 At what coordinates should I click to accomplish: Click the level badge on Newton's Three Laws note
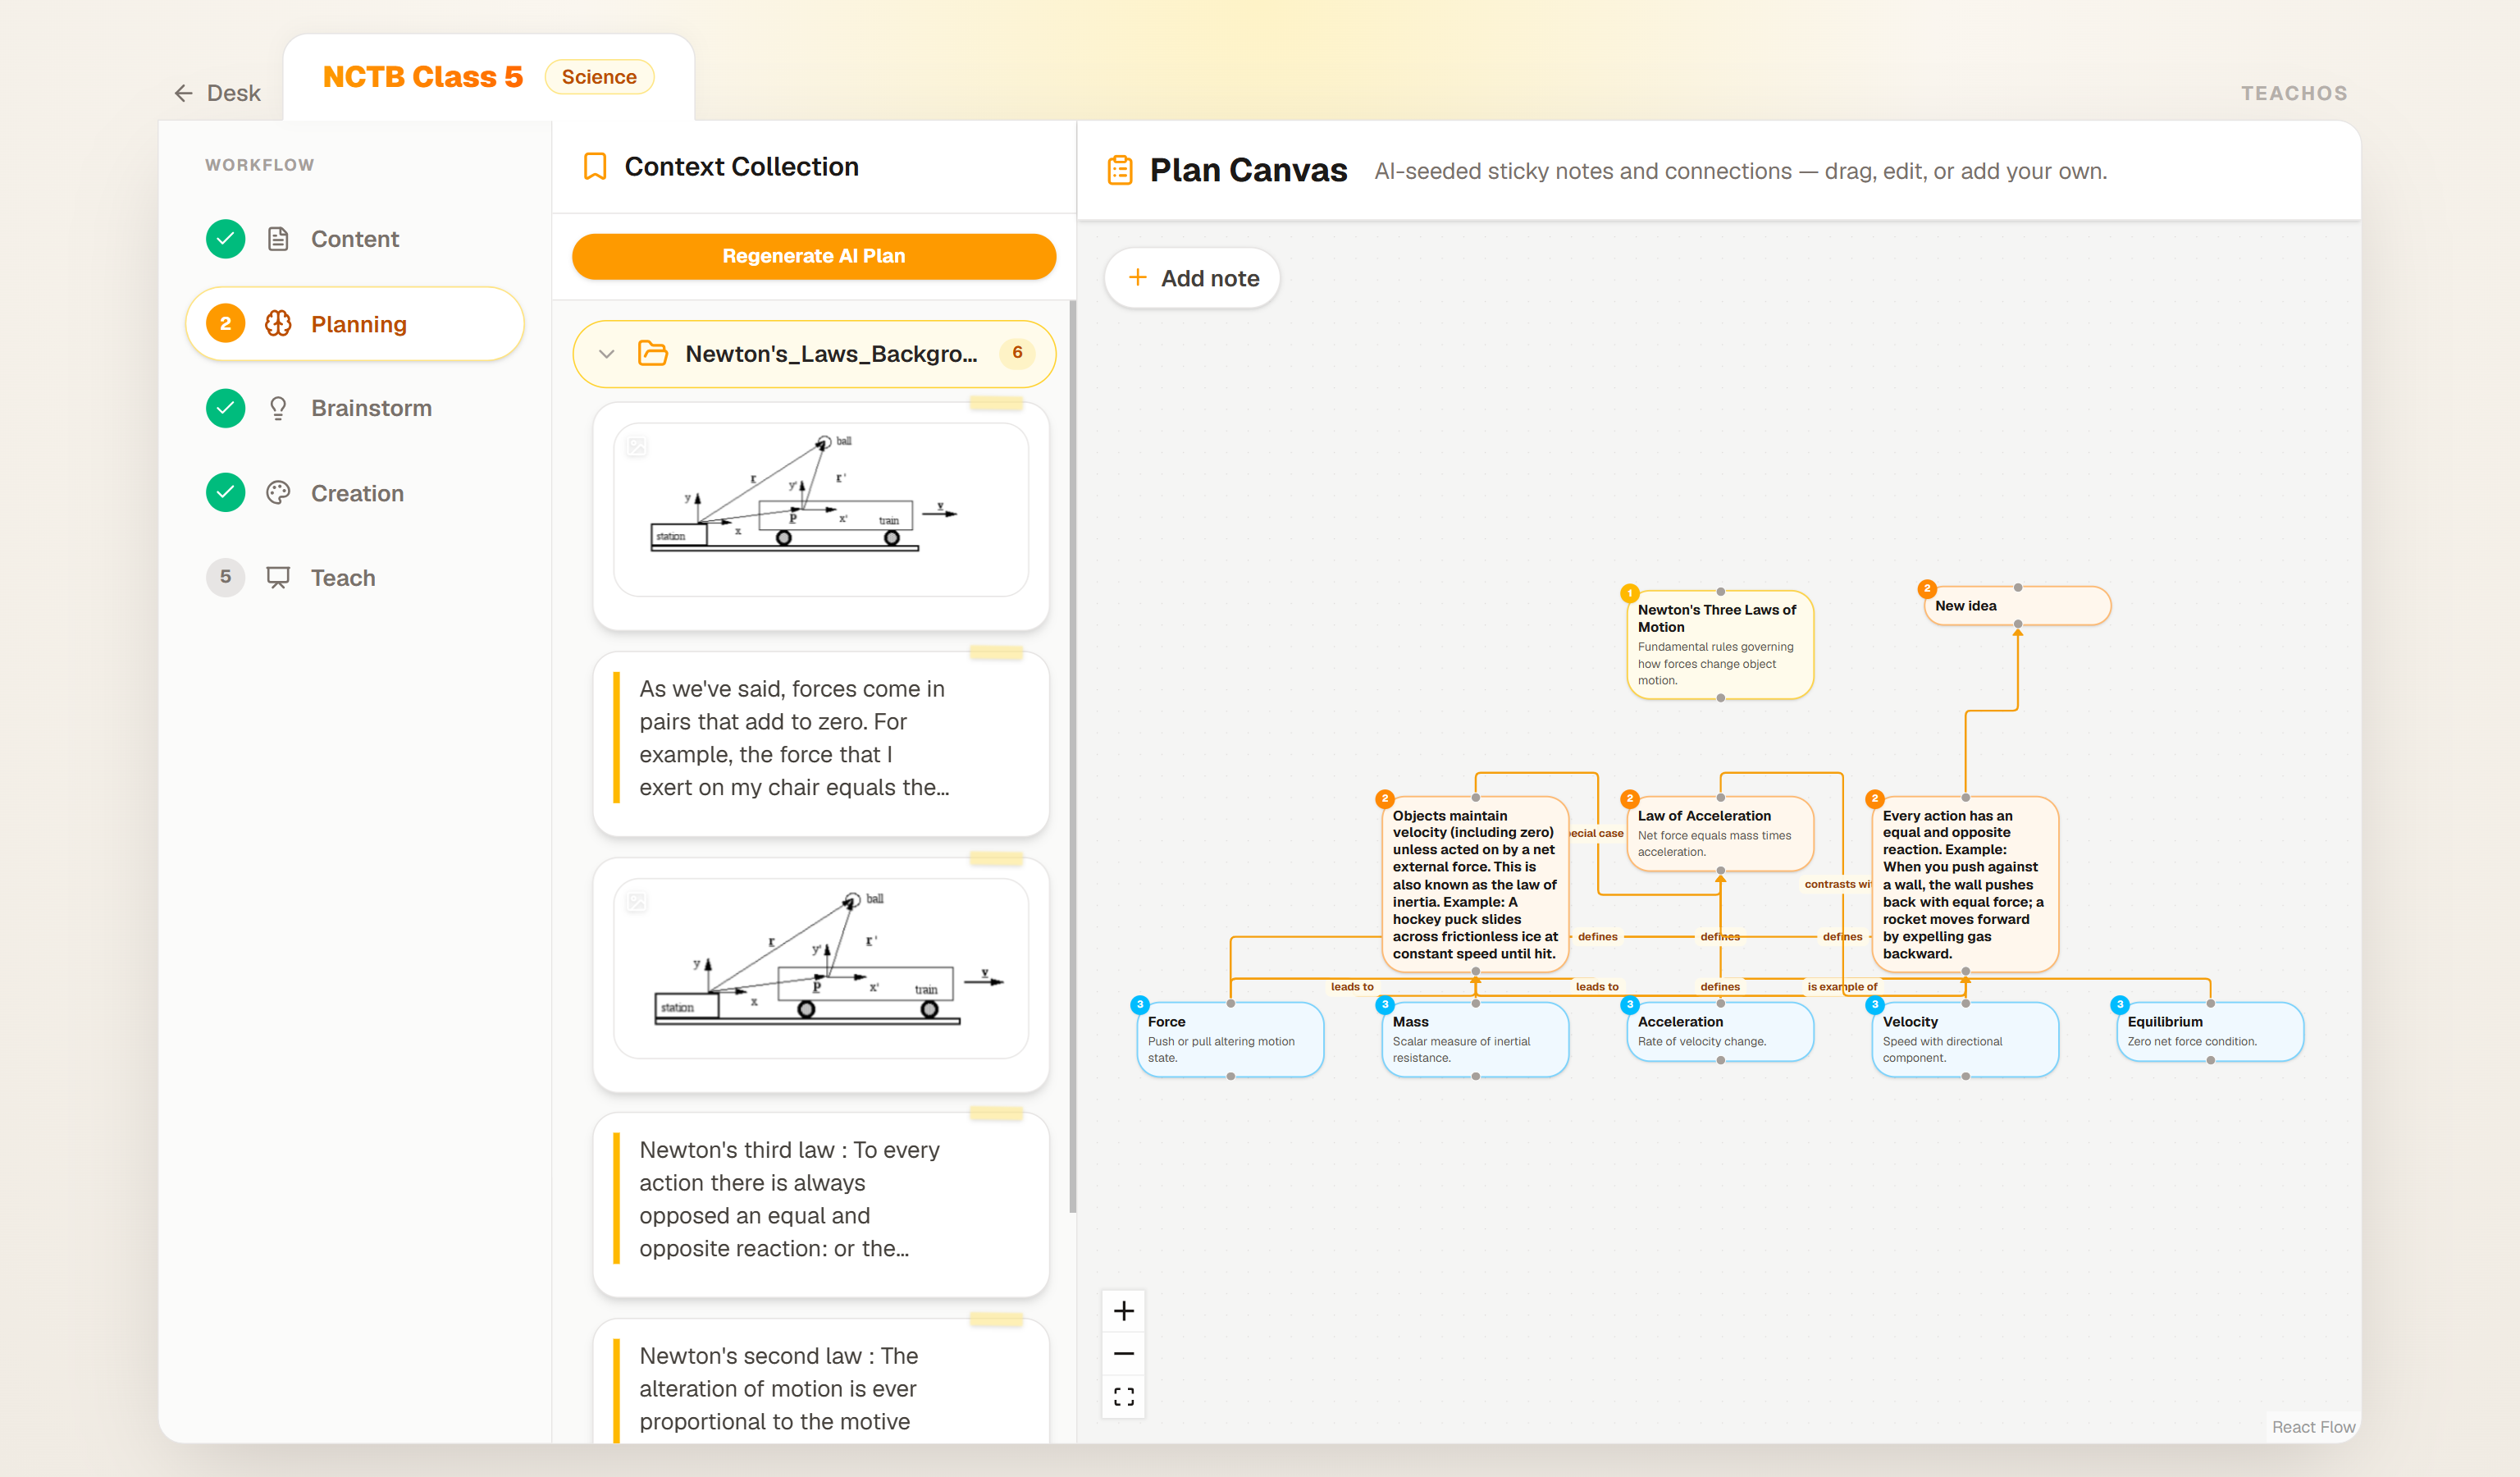(1629, 593)
